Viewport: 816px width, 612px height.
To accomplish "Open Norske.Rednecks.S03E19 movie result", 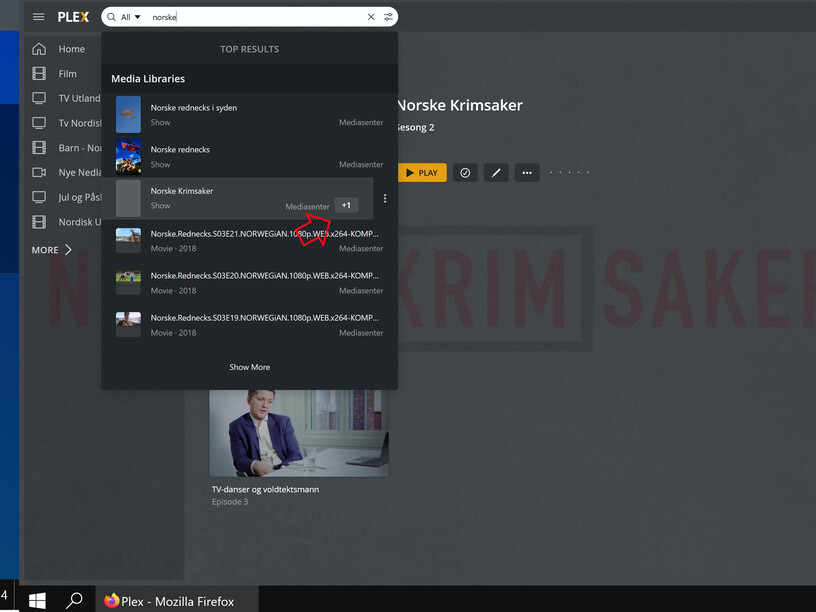I will pos(249,325).
